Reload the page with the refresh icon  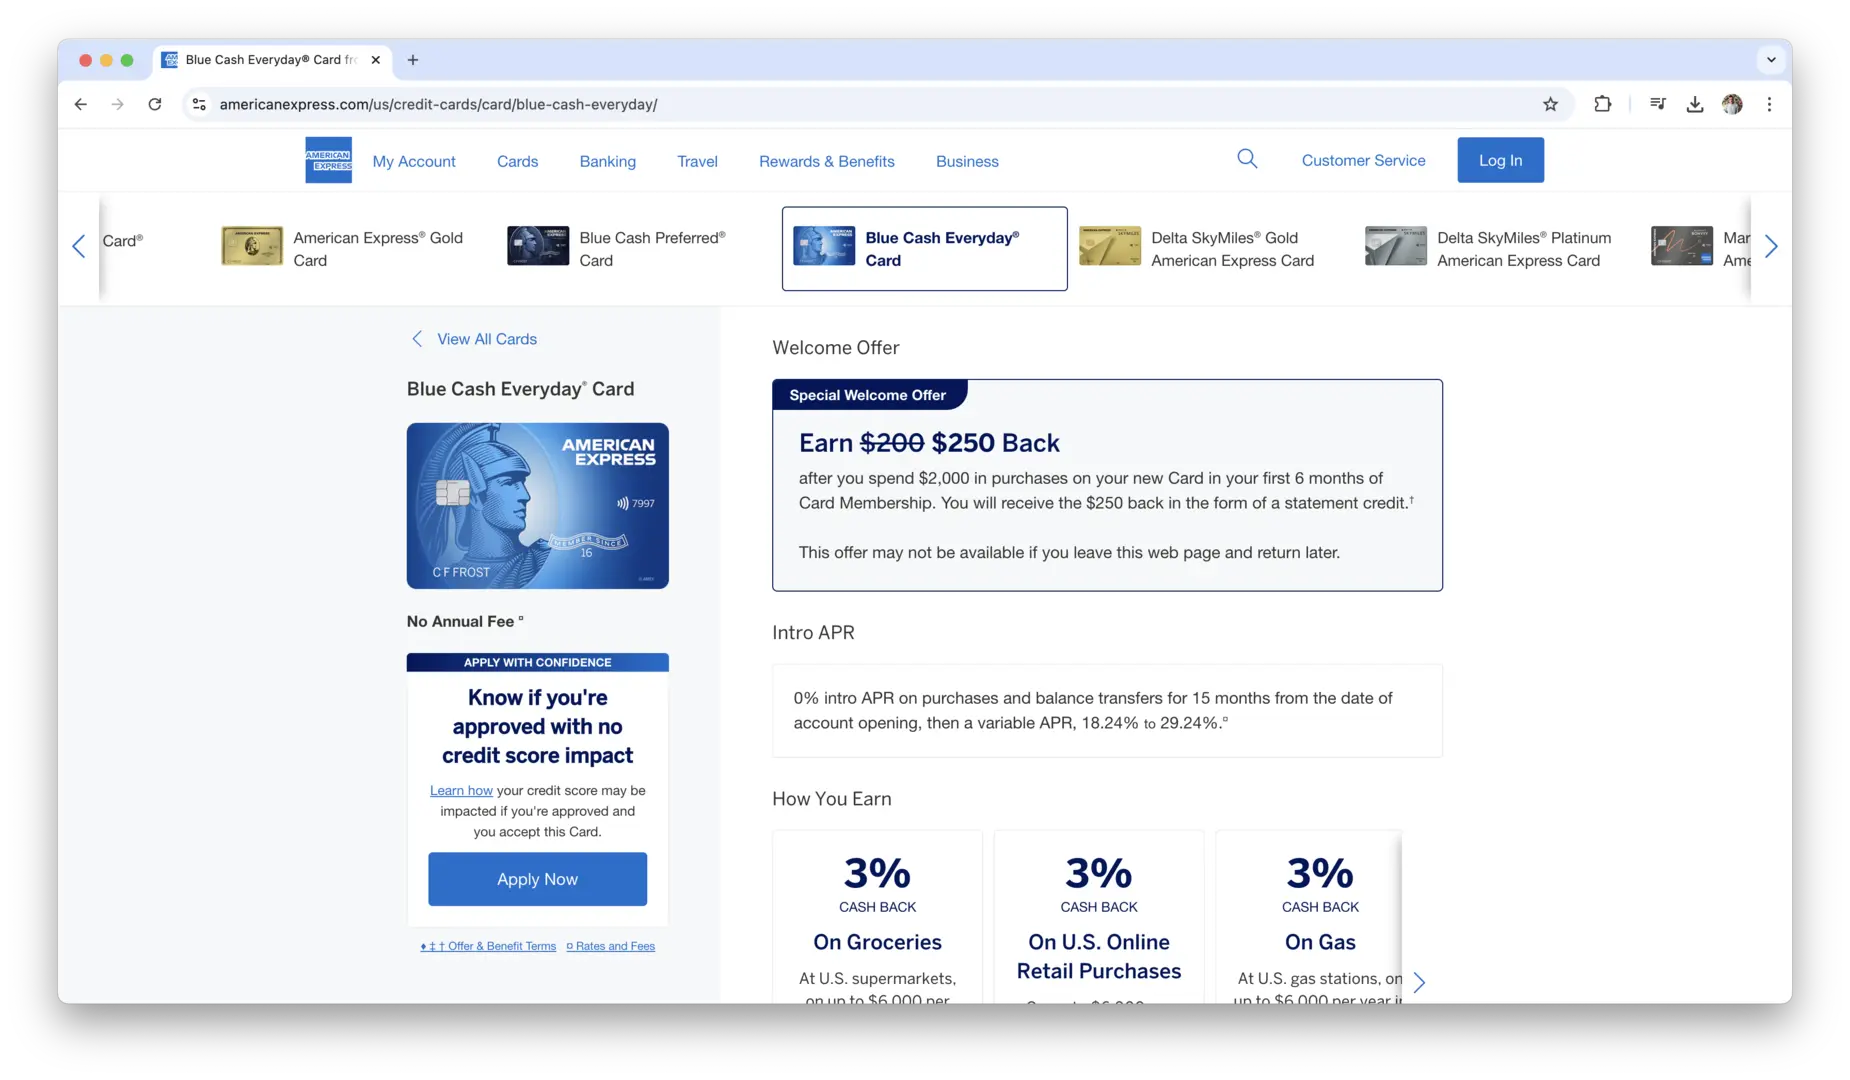[x=155, y=104]
